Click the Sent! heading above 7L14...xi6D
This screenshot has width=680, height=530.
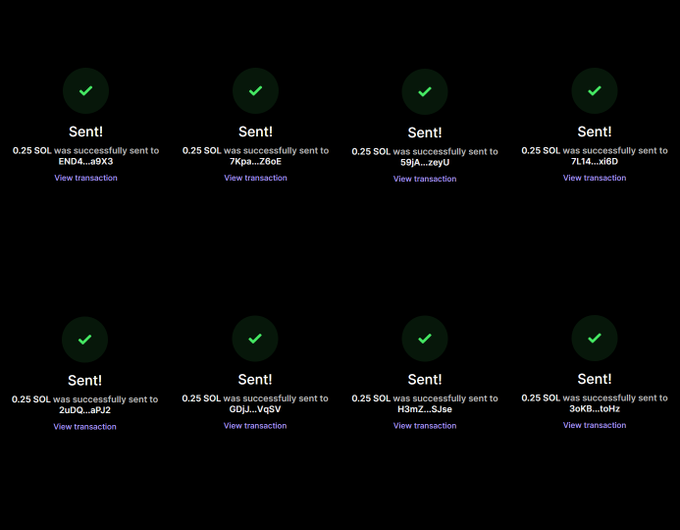tap(595, 131)
